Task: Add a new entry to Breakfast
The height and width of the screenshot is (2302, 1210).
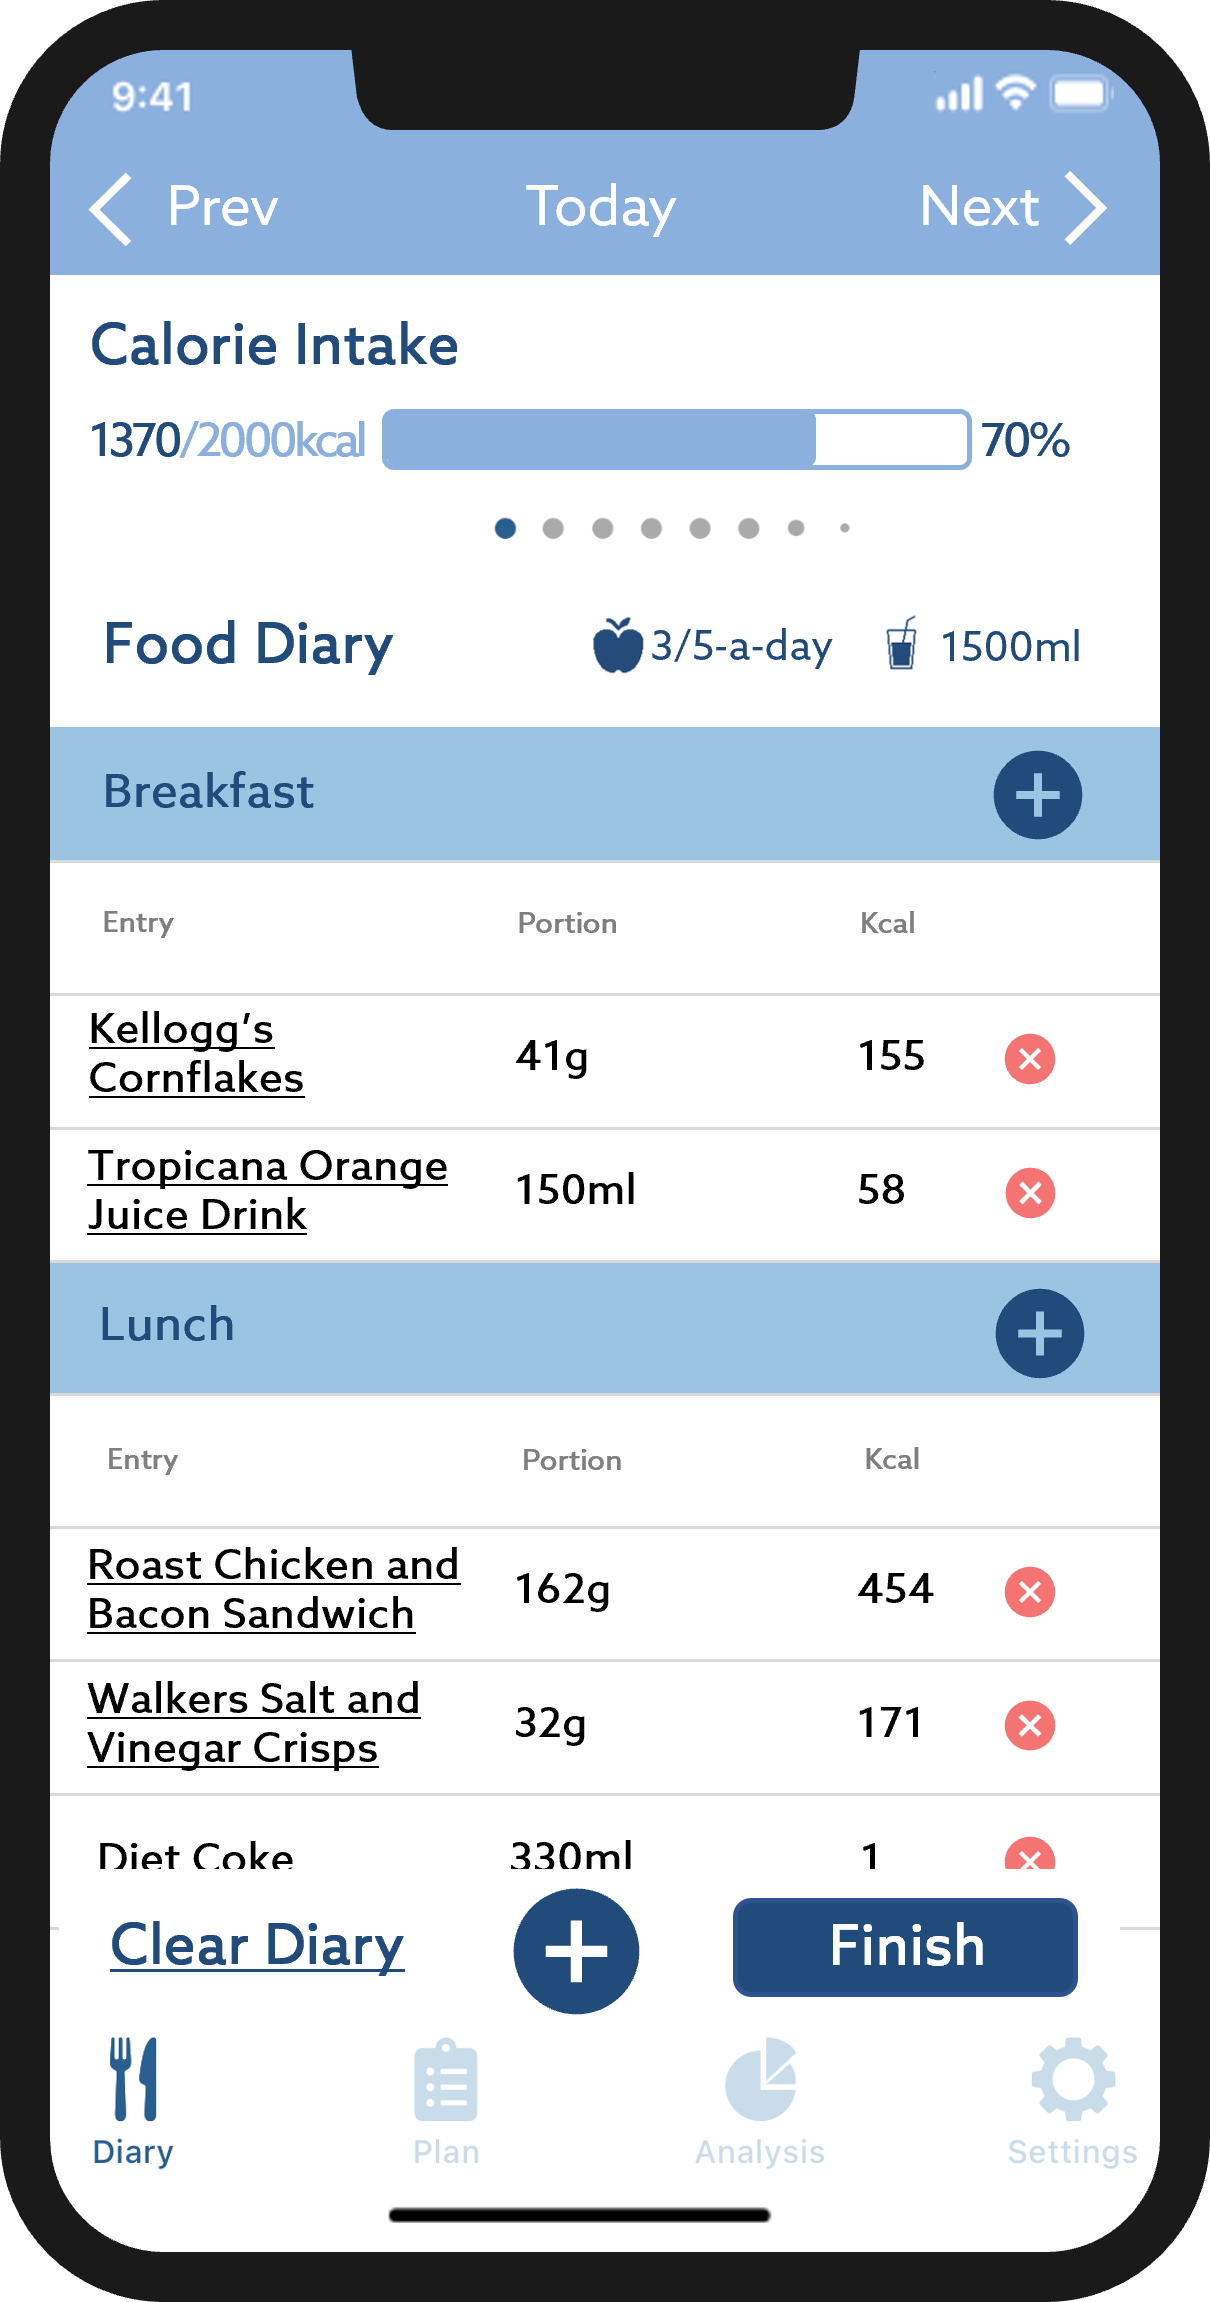Action: point(1037,795)
